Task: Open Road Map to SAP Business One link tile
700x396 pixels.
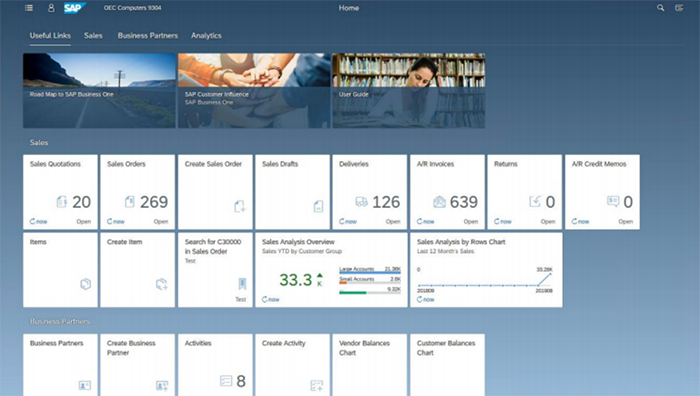Action: pos(99,91)
